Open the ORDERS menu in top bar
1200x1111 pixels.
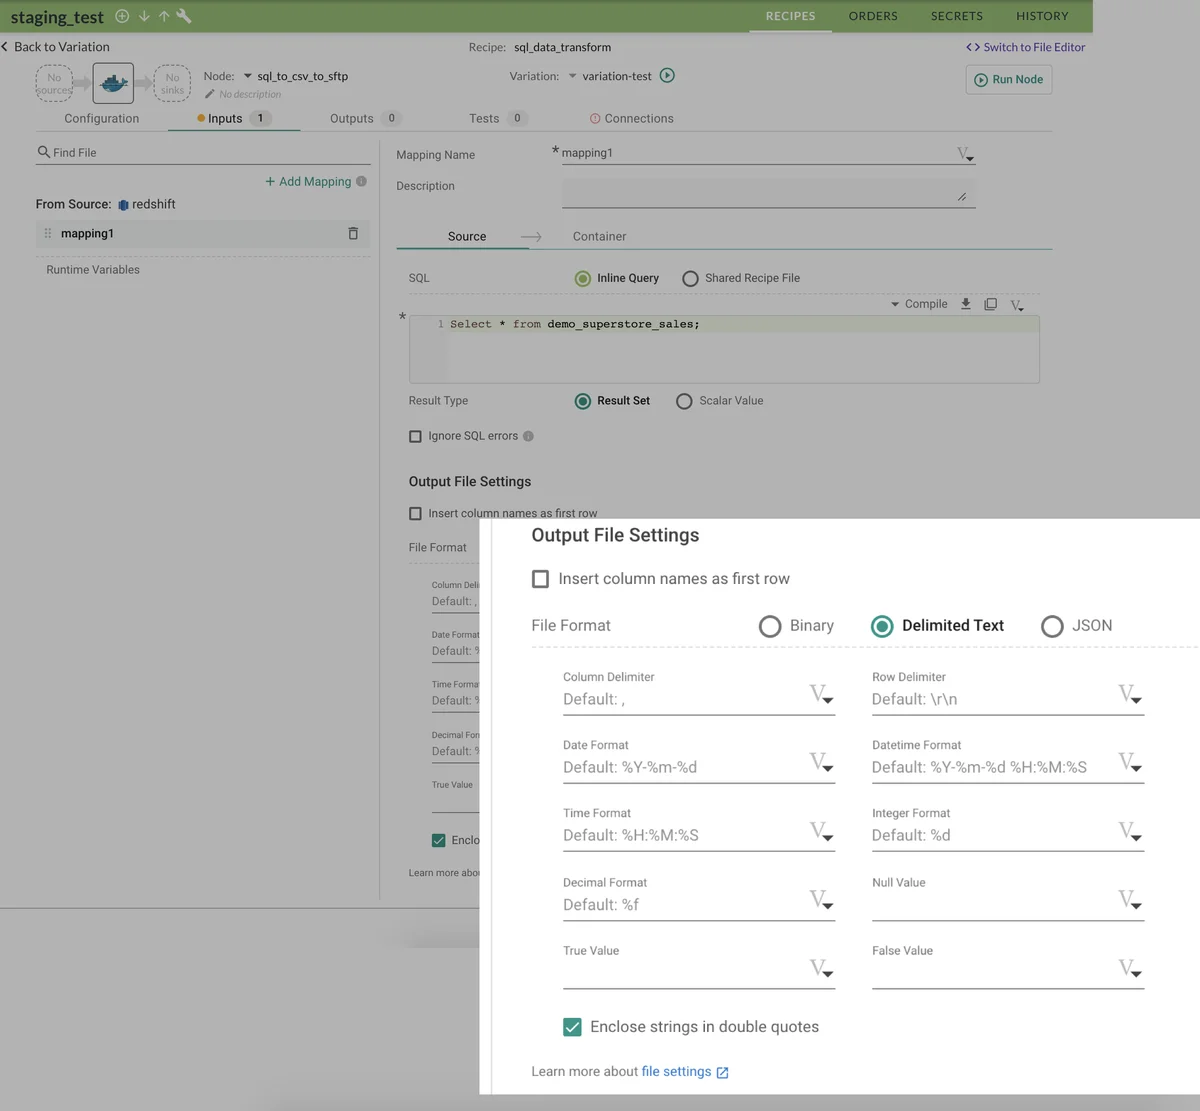872,16
